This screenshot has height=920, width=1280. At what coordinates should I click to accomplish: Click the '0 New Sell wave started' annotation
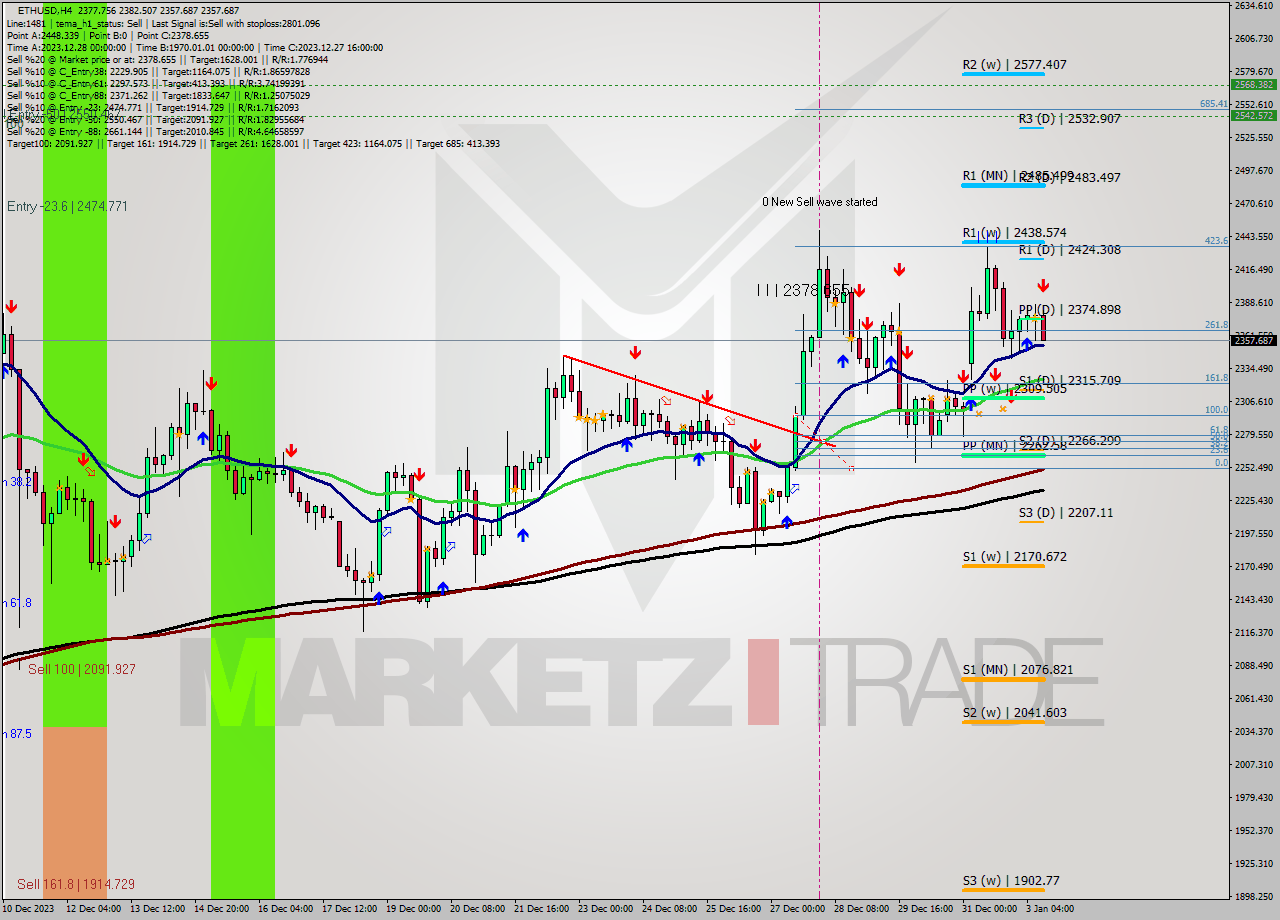pyautogui.click(x=820, y=202)
